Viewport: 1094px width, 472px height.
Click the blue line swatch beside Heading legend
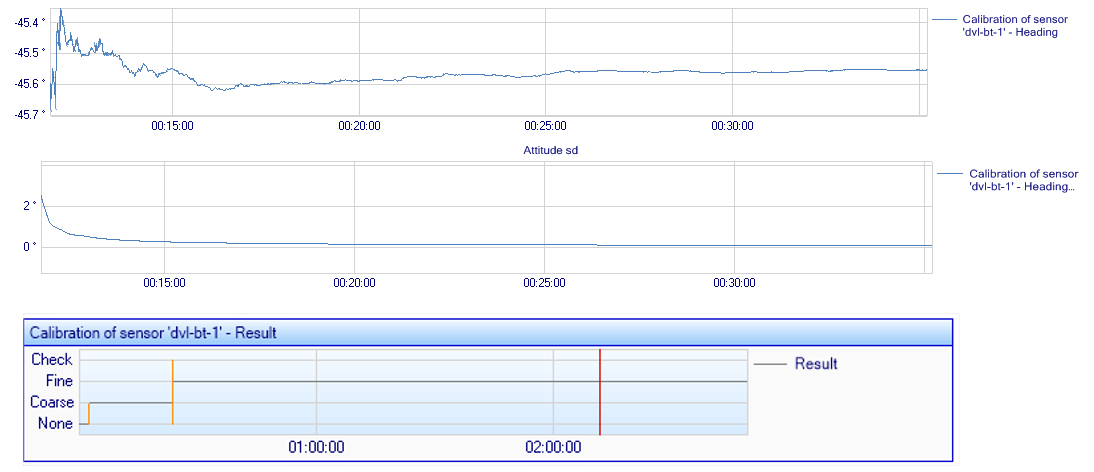(x=944, y=19)
